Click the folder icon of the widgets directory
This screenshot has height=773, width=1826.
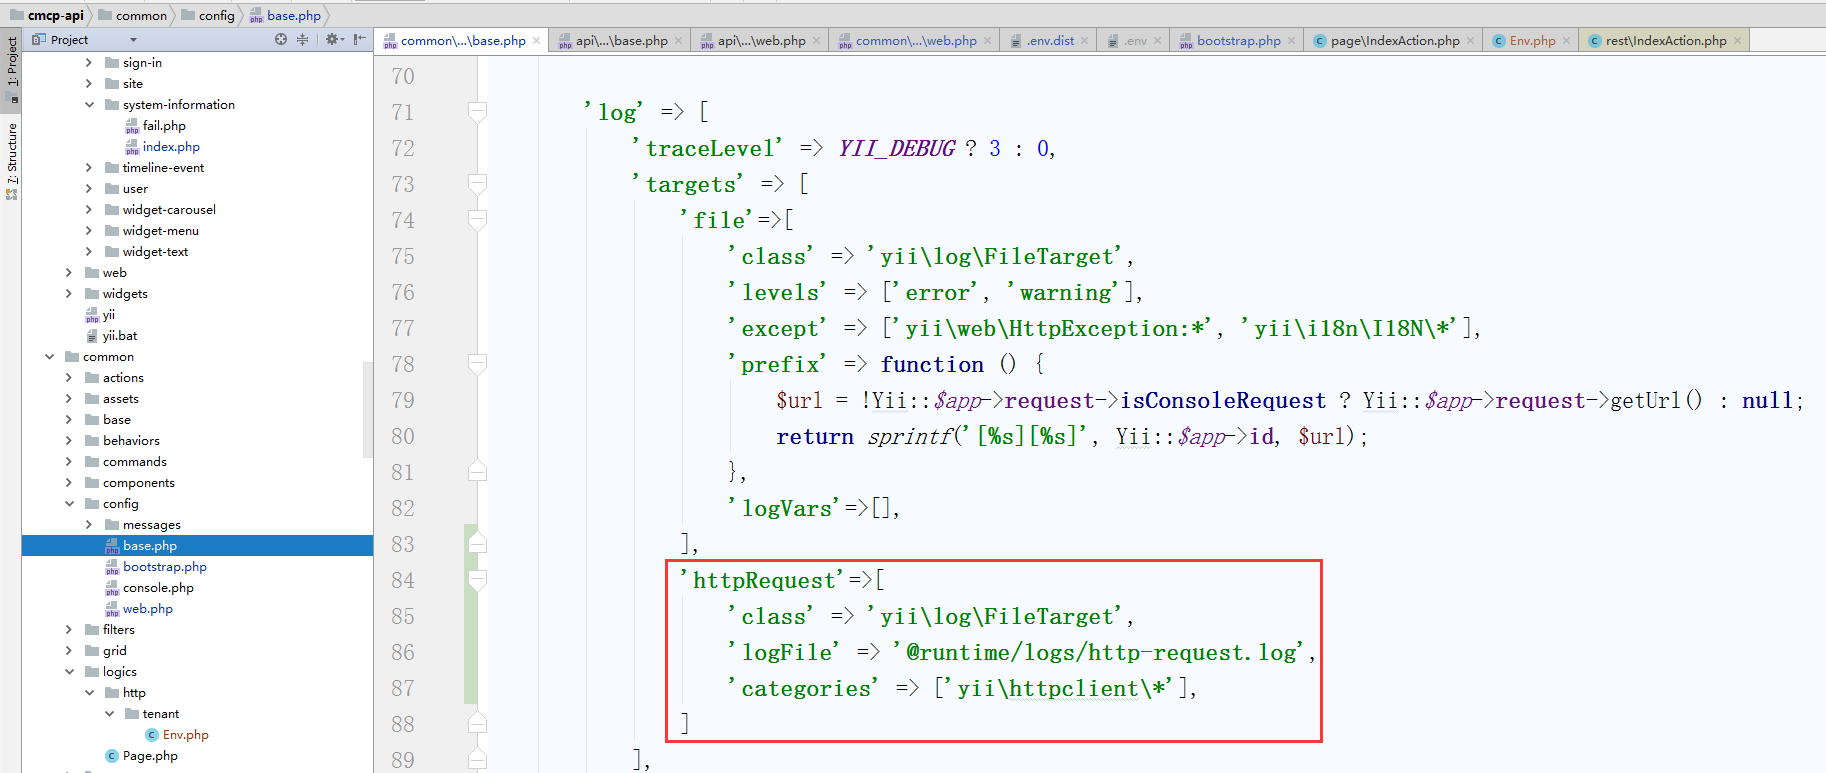92,294
